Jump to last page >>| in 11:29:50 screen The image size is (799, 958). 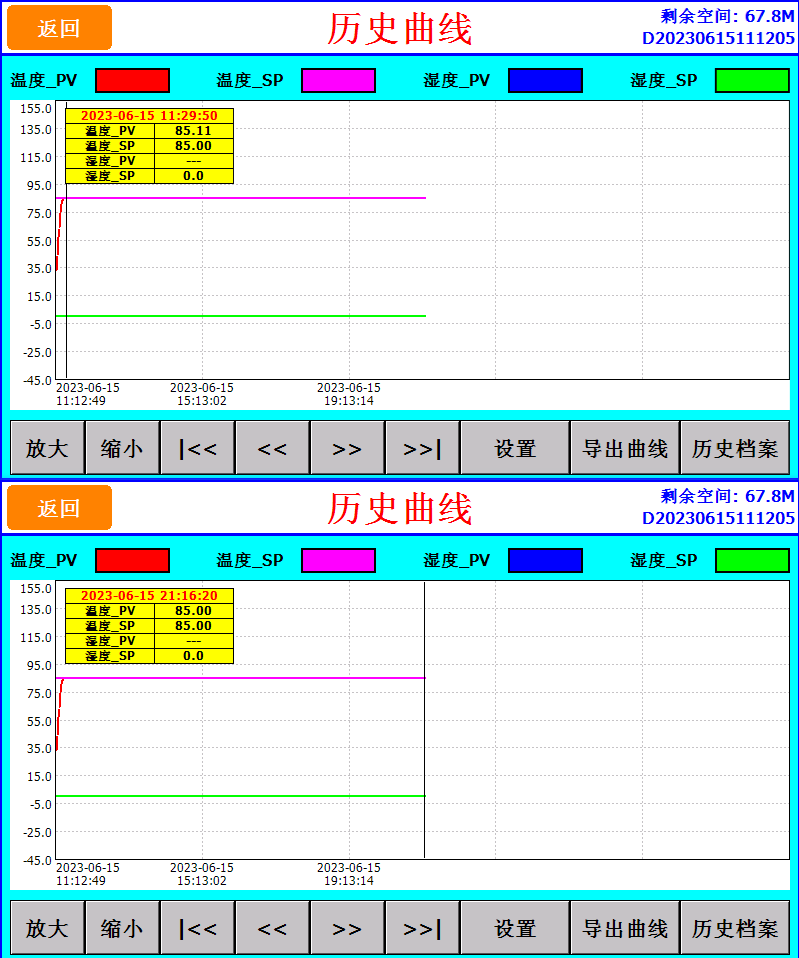click(422, 448)
